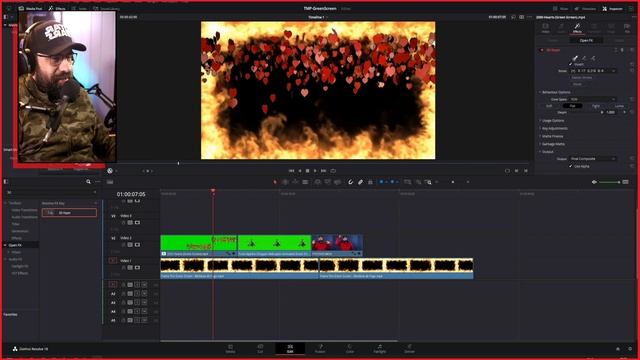The image size is (640, 360).
Task: Jump to first frame in viewer transport
Action: pos(291,171)
